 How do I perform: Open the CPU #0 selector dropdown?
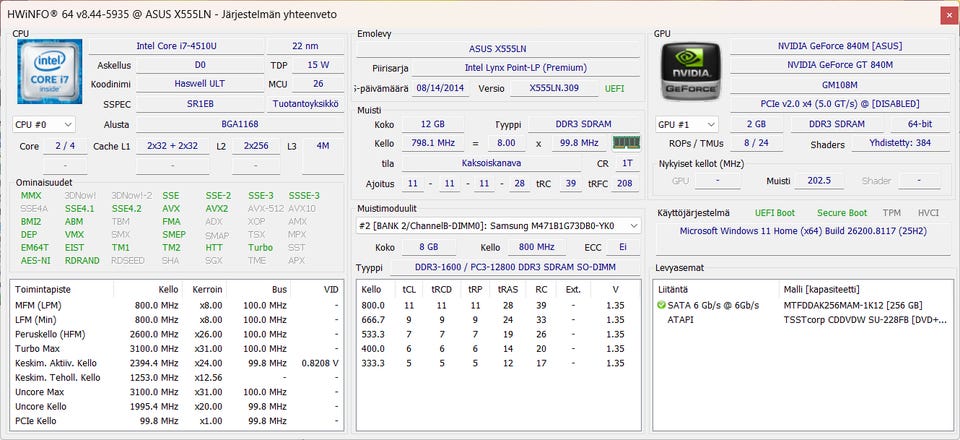click(x=44, y=125)
